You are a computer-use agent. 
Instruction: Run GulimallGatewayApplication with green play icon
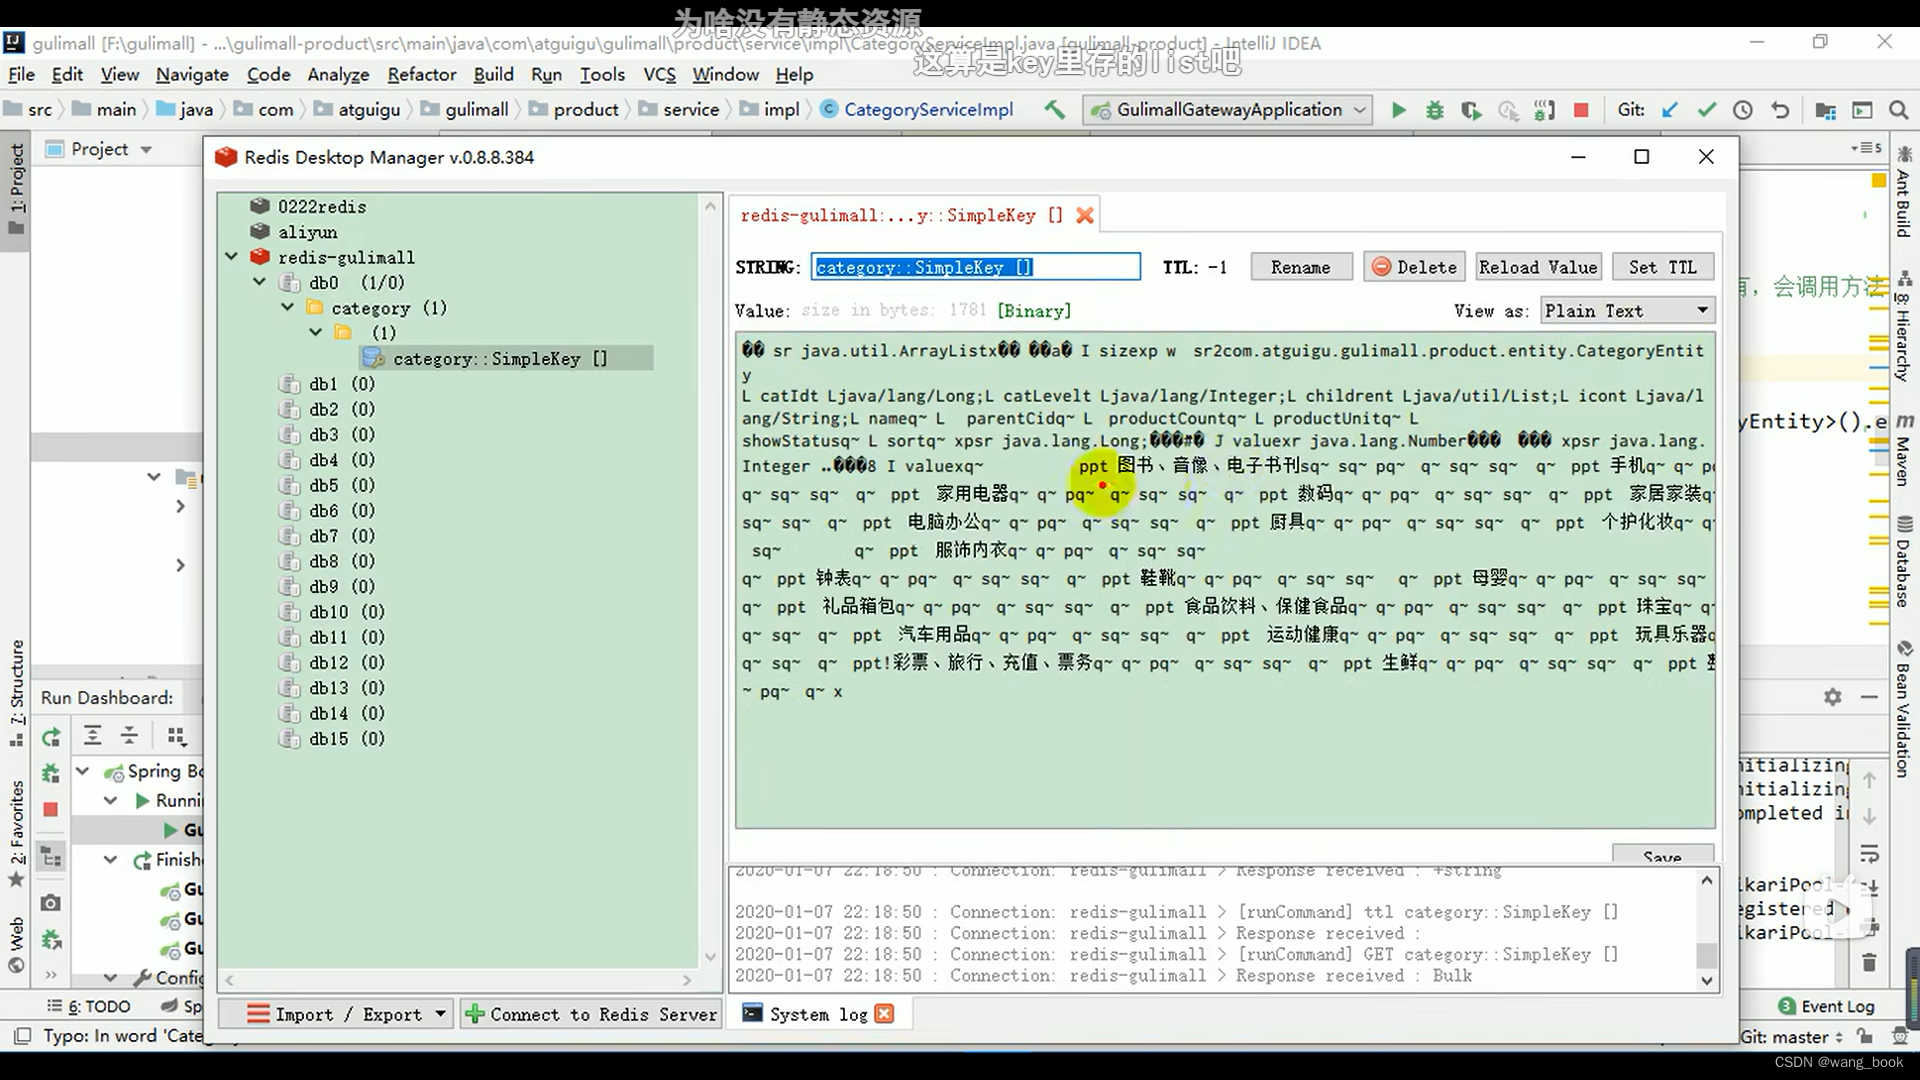pos(1398,110)
